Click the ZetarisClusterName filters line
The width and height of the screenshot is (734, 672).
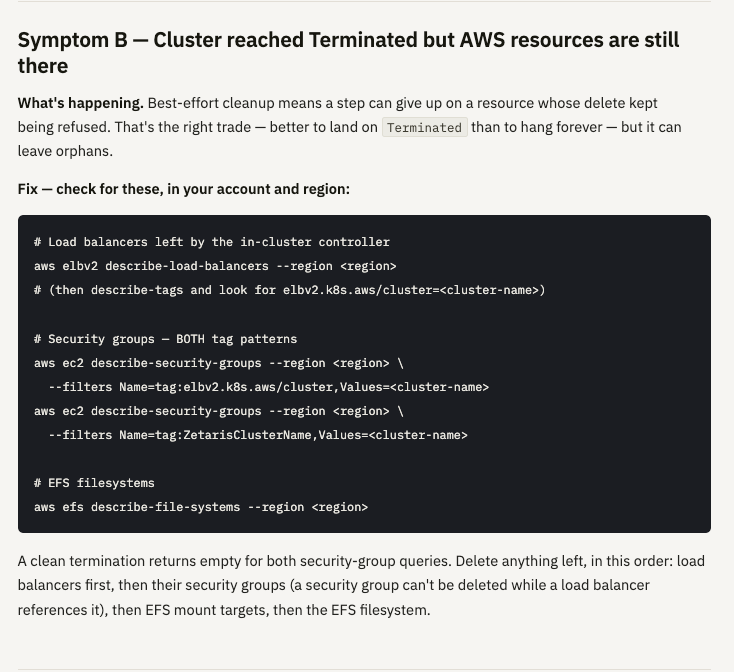click(258, 435)
